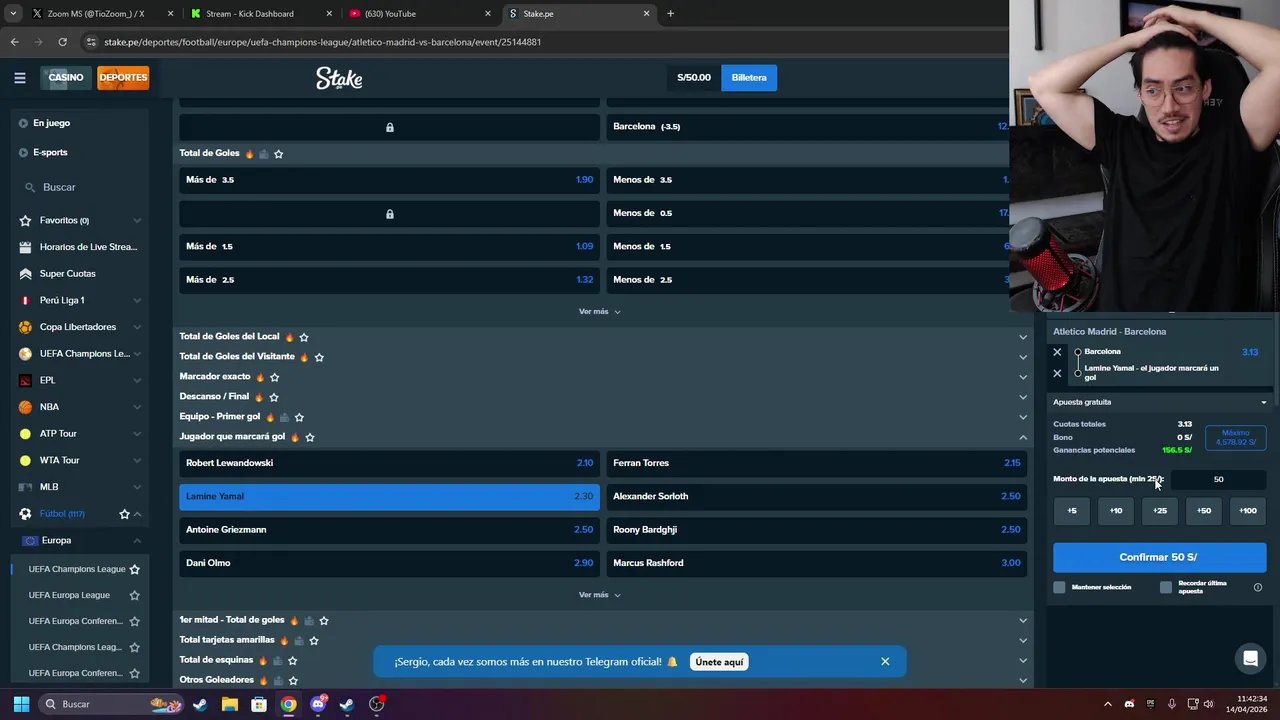This screenshot has height=720, width=1280.
Task: Open File Explorer from taskbar
Action: click(229, 704)
